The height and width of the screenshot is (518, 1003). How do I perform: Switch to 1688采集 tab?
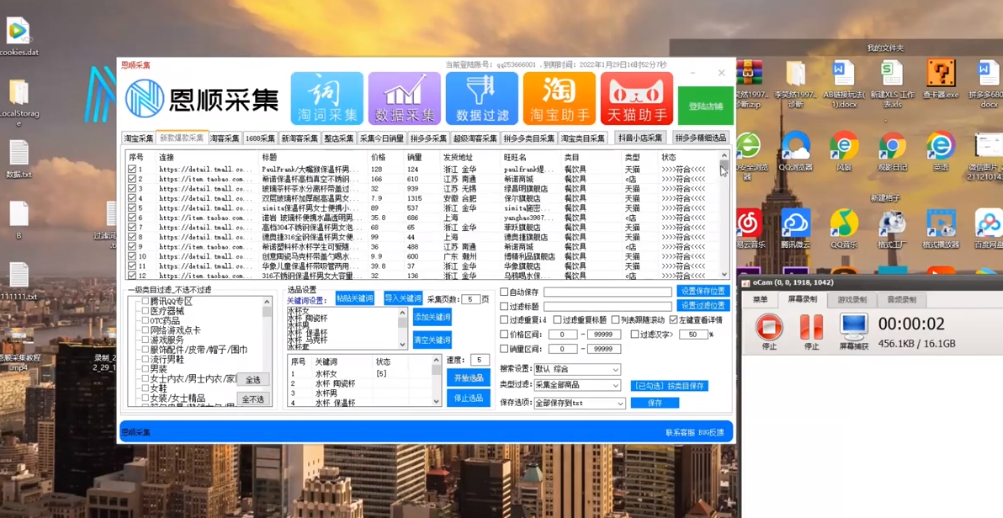click(260, 138)
